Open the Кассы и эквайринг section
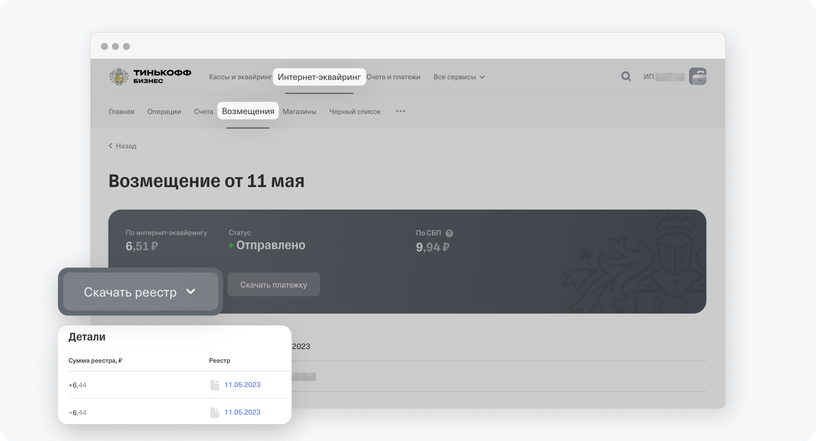Viewport: 816px width, 441px height. click(240, 77)
